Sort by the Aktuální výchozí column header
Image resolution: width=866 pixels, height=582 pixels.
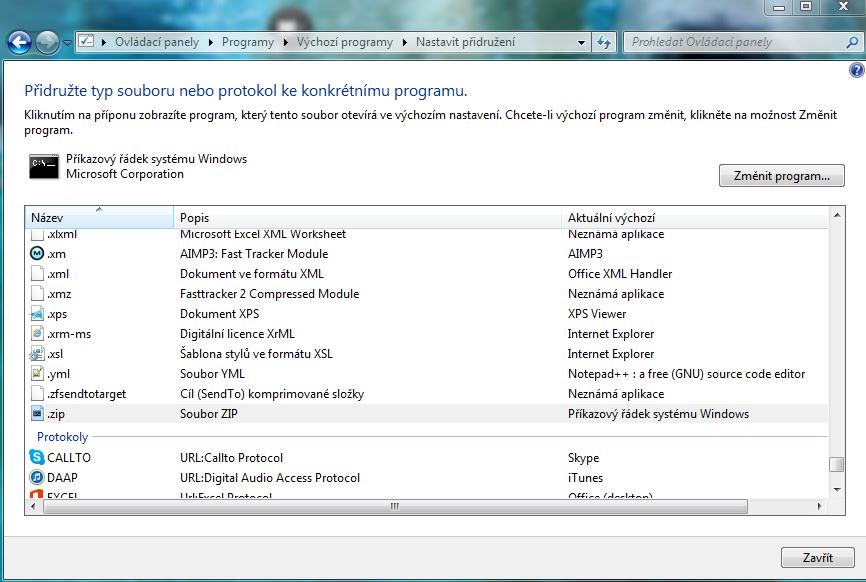[x=695, y=218]
